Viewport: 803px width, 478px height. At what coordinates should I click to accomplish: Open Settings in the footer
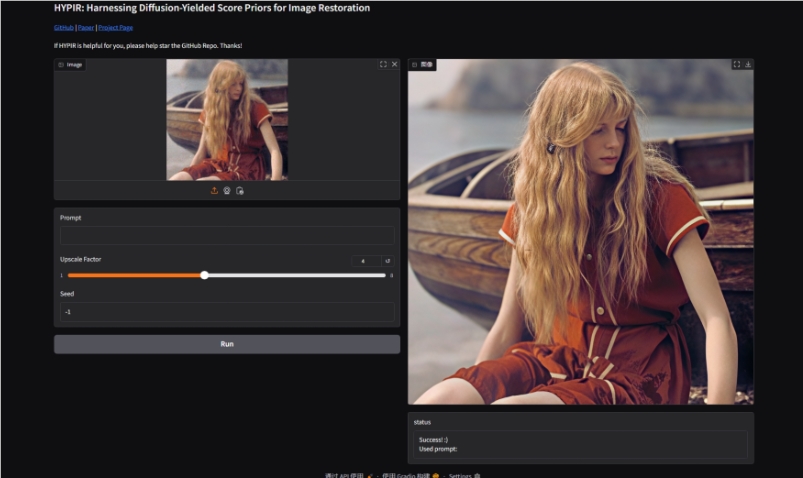460,475
